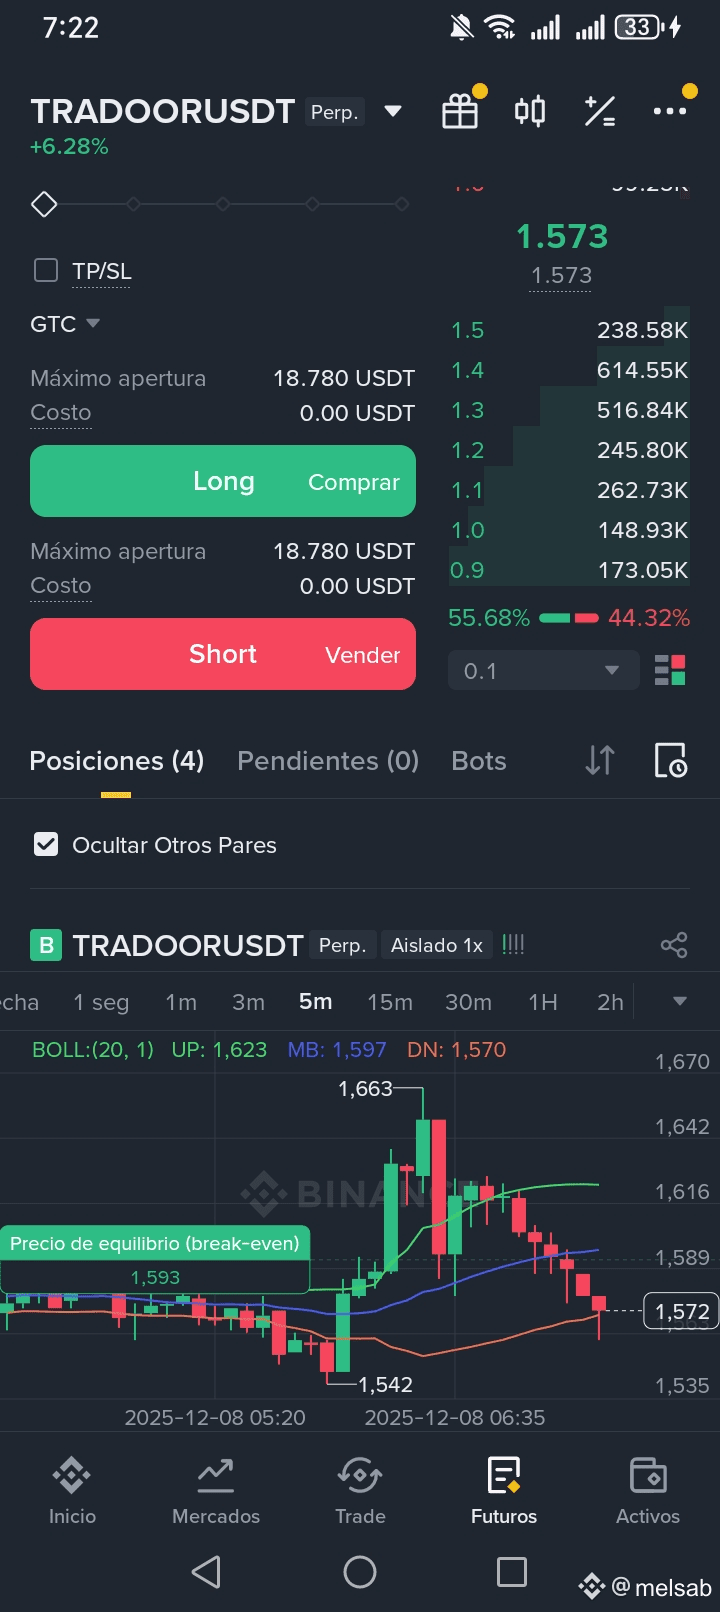Tap the order book layout icon

click(x=670, y=670)
